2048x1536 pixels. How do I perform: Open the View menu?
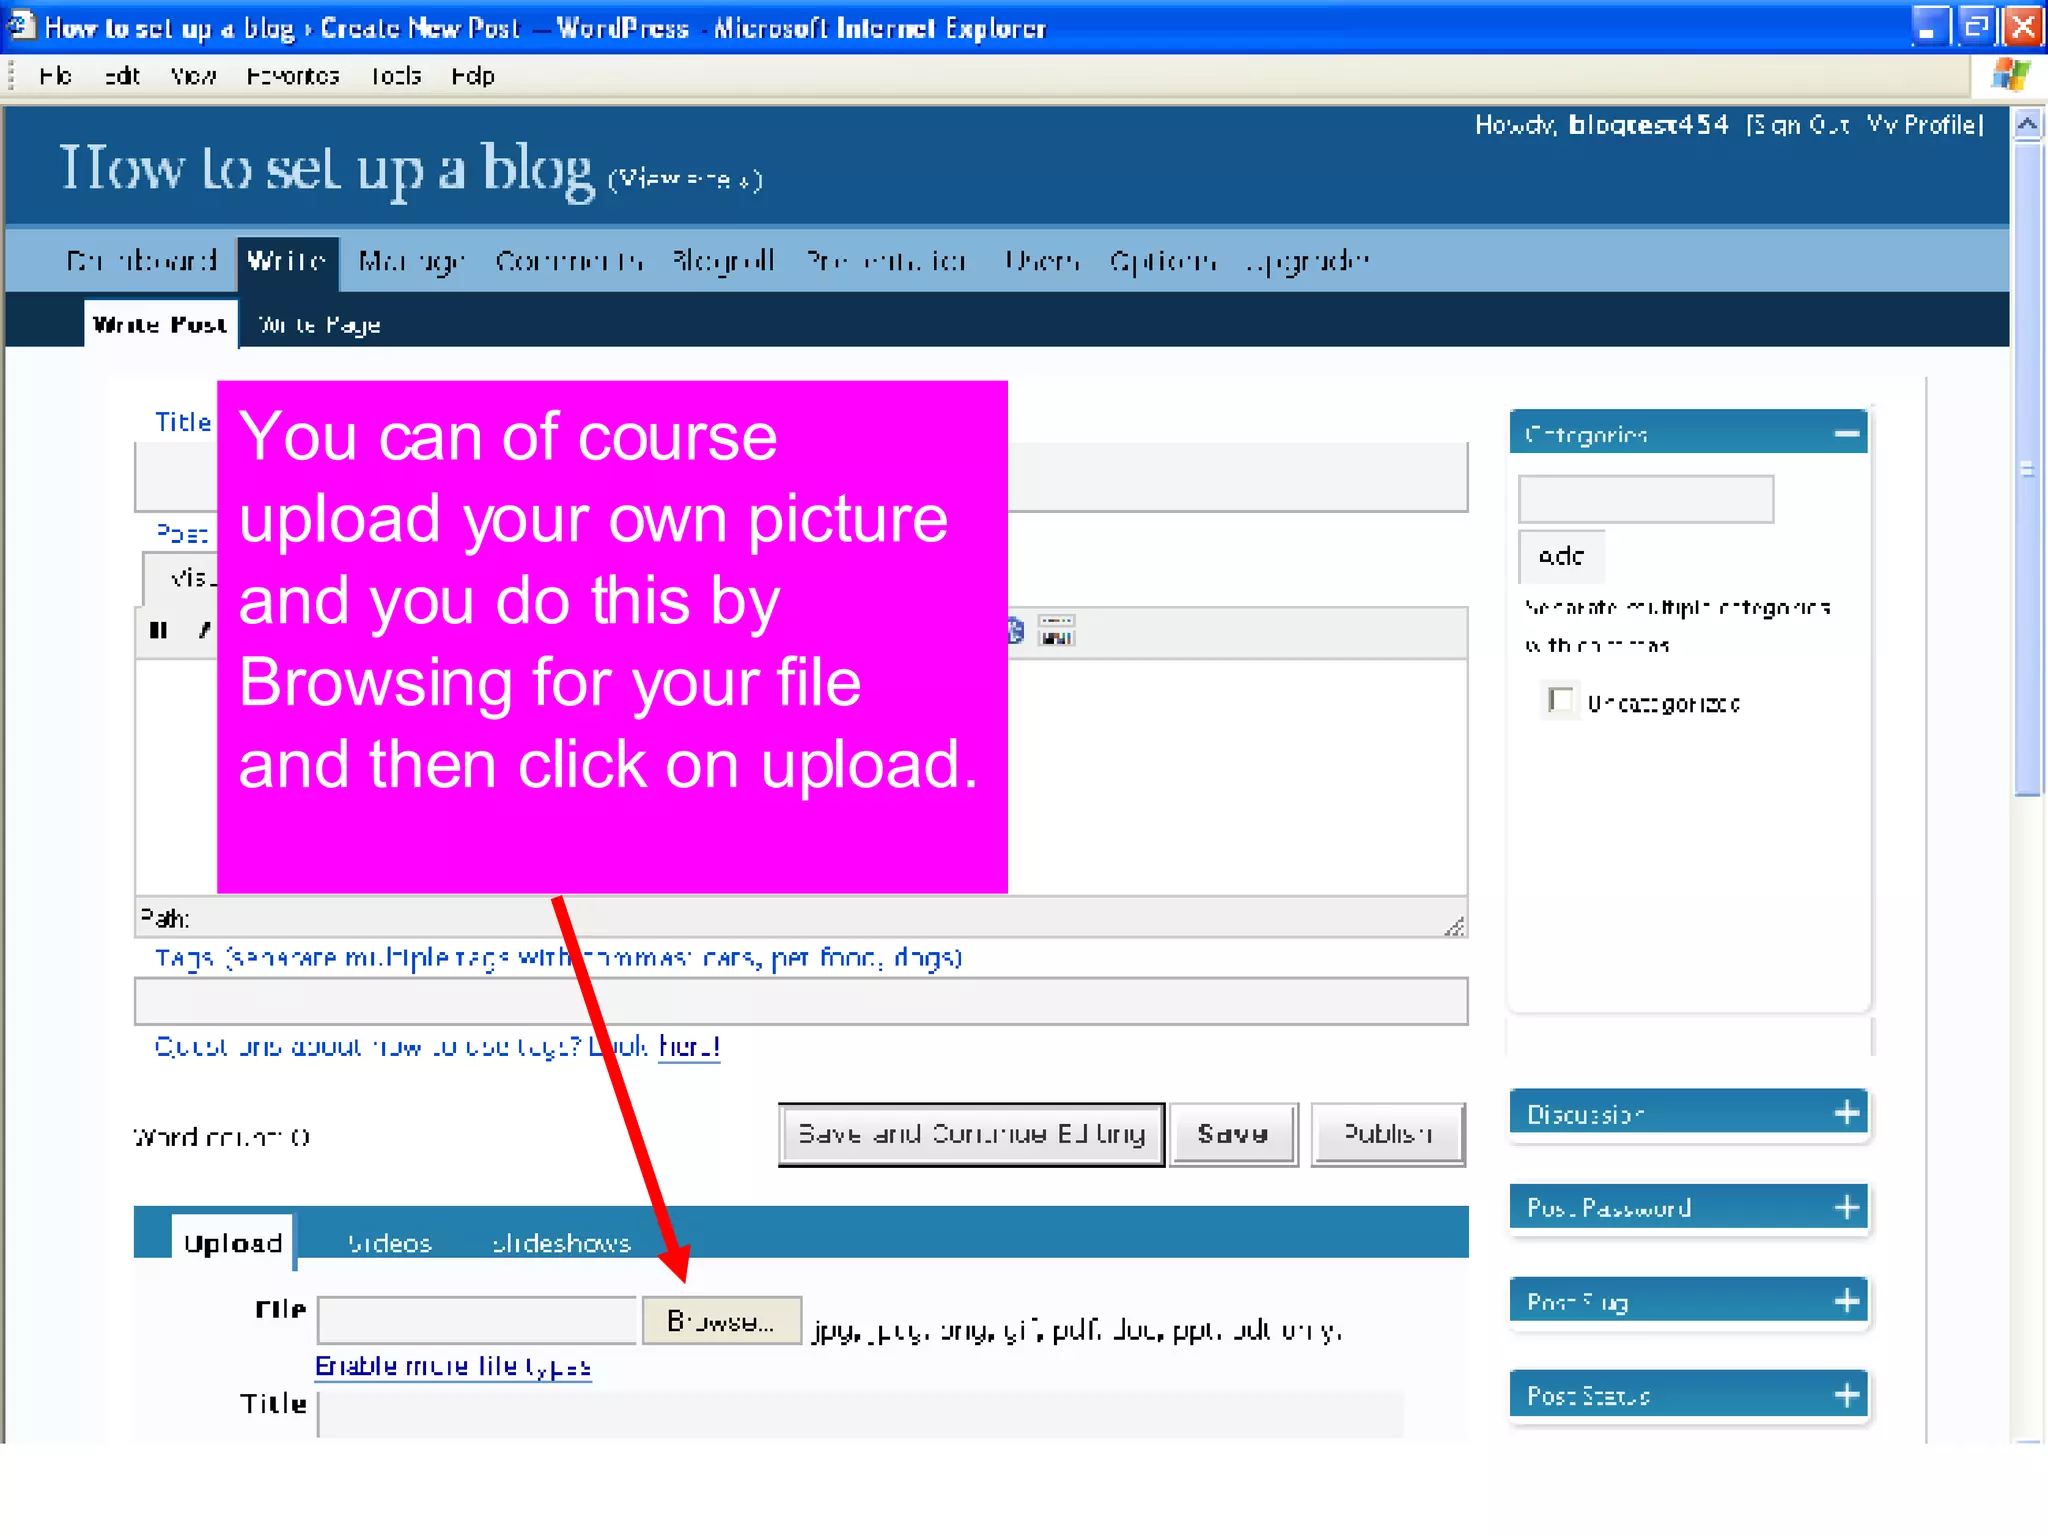coord(193,76)
